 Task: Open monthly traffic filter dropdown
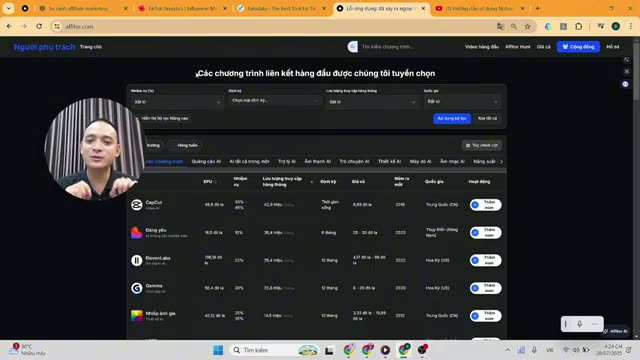click(372, 102)
